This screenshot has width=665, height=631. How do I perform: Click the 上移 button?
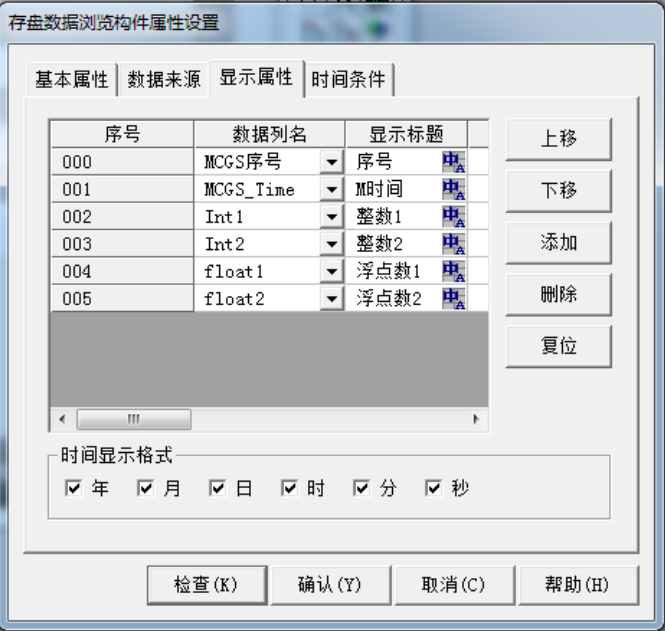click(559, 140)
